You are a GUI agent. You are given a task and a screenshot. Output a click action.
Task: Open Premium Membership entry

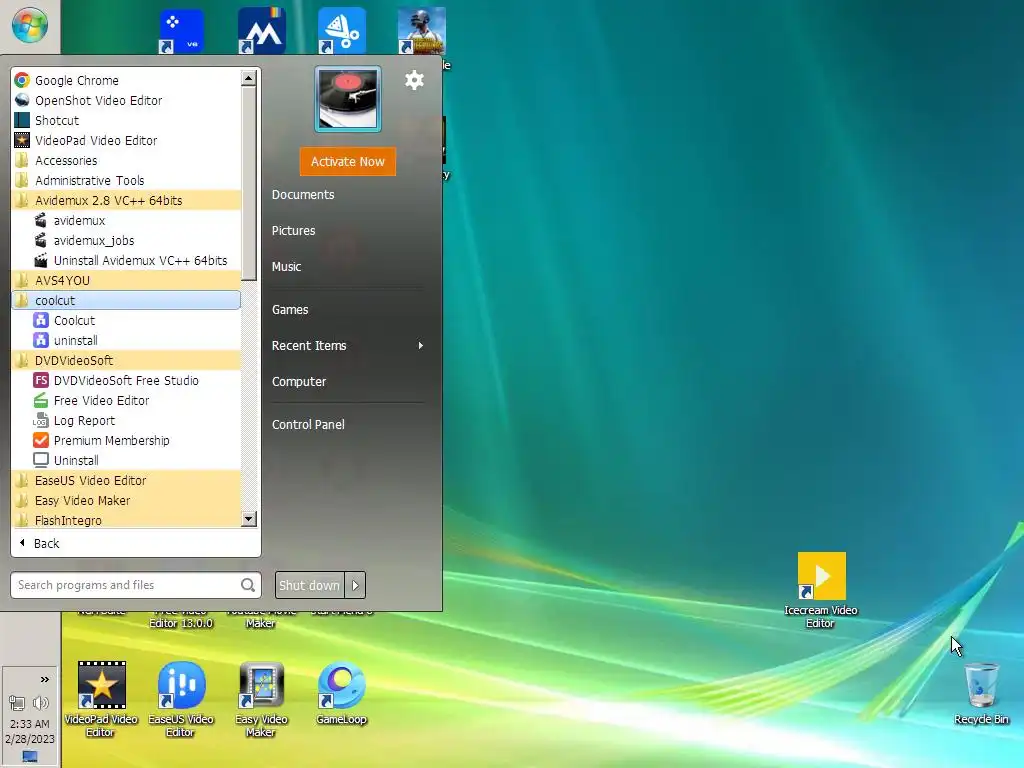click(x=127, y=440)
